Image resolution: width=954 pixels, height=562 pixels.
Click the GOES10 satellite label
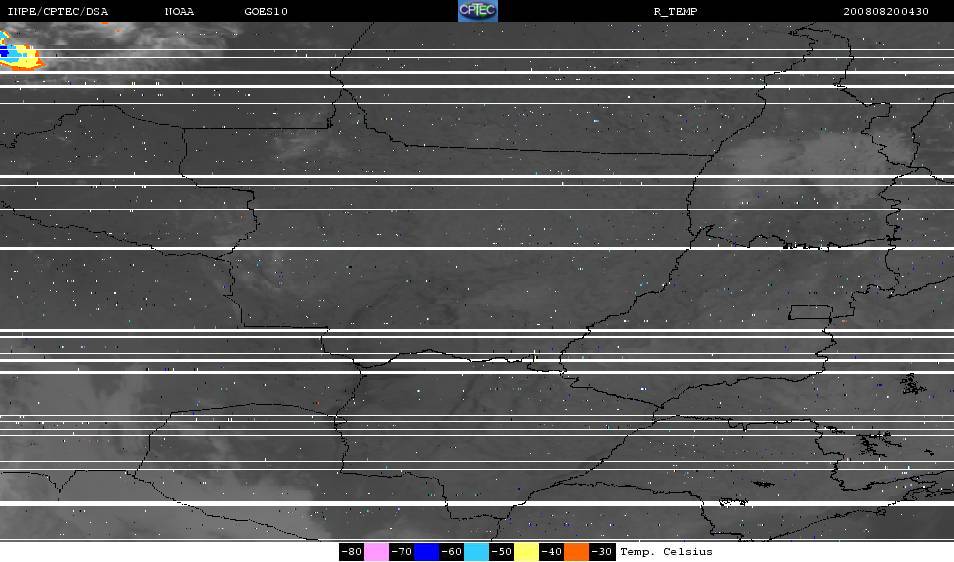[266, 11]
